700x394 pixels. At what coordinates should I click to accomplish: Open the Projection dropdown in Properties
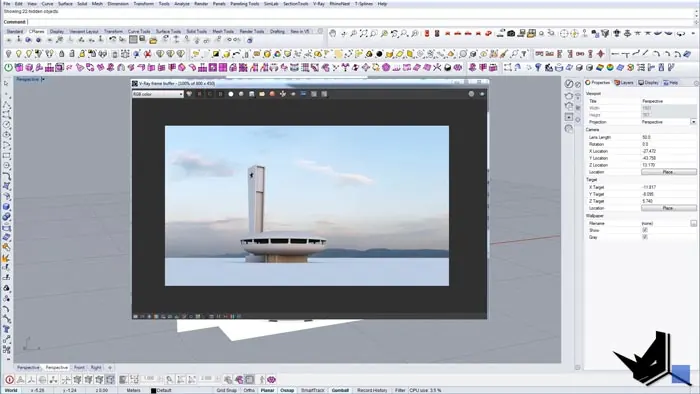(x=693, y=122)
